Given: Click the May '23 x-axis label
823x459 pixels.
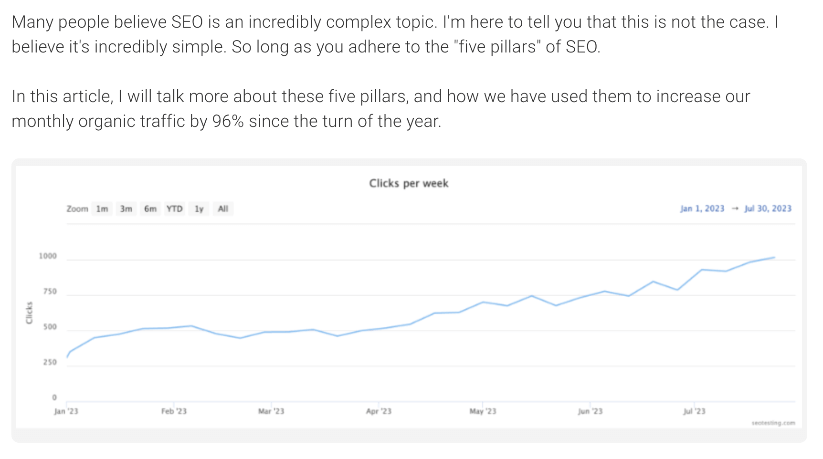Looking at the screenshot, I should (483, 411).
